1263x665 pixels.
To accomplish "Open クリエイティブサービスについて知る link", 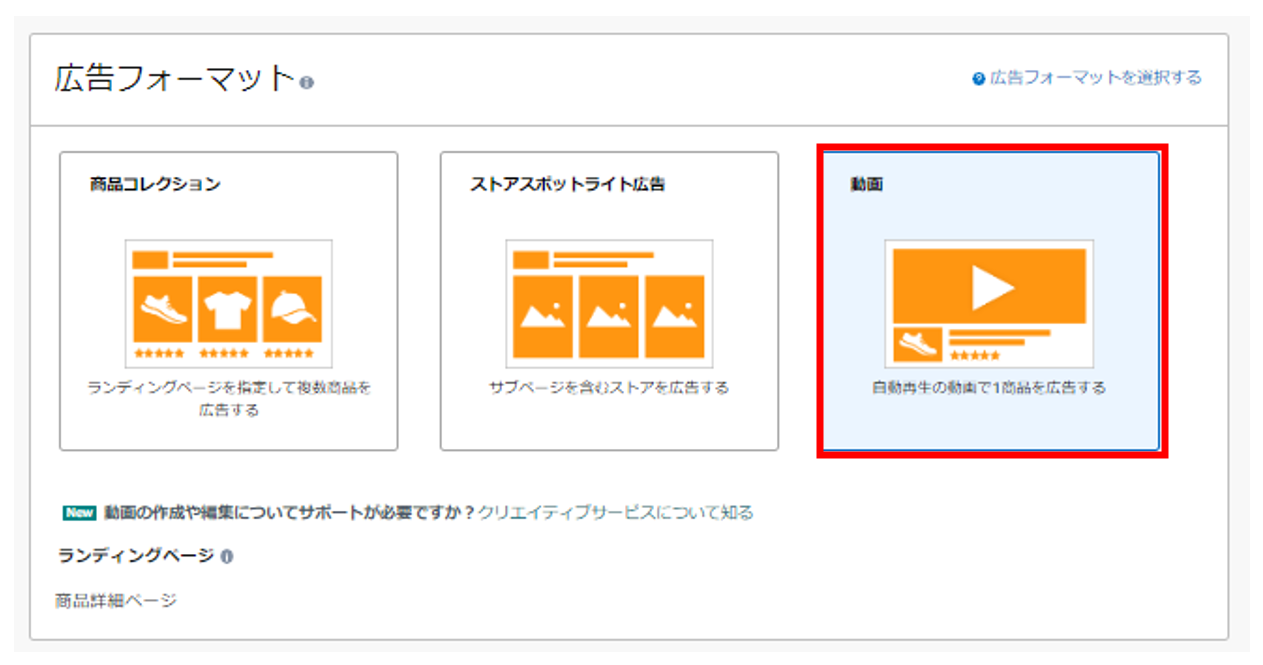I will pos(615,513).
